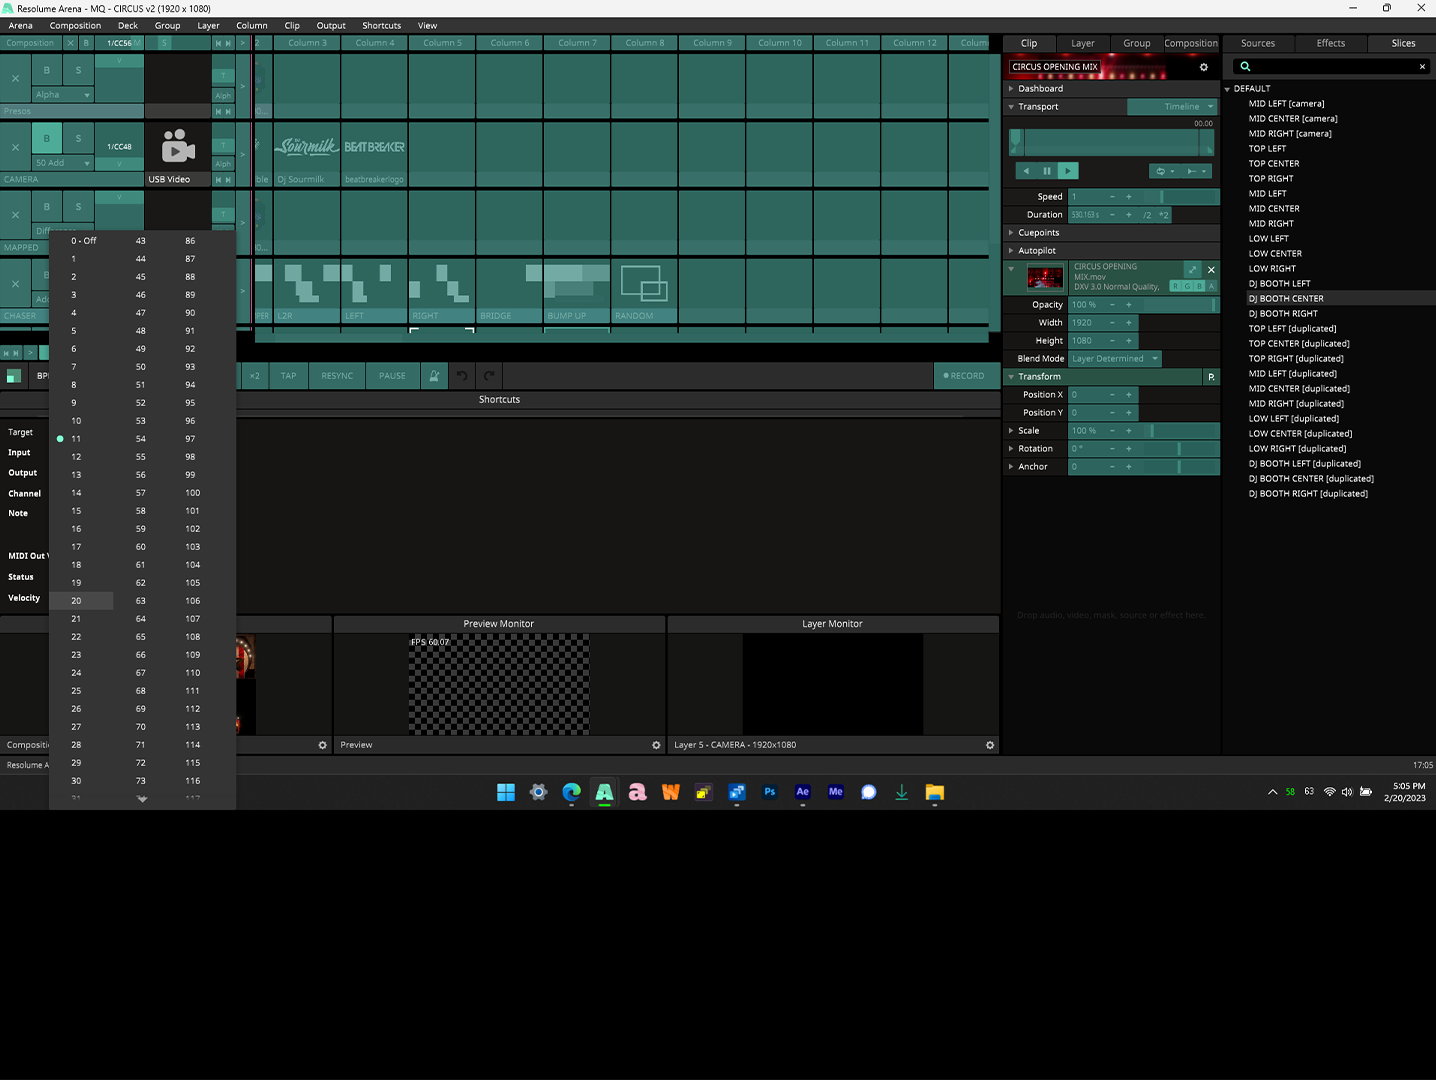Click the undo arrow in the tempo toolbar
This screenshot has height=1080, width=1436.
pos(462,376)
